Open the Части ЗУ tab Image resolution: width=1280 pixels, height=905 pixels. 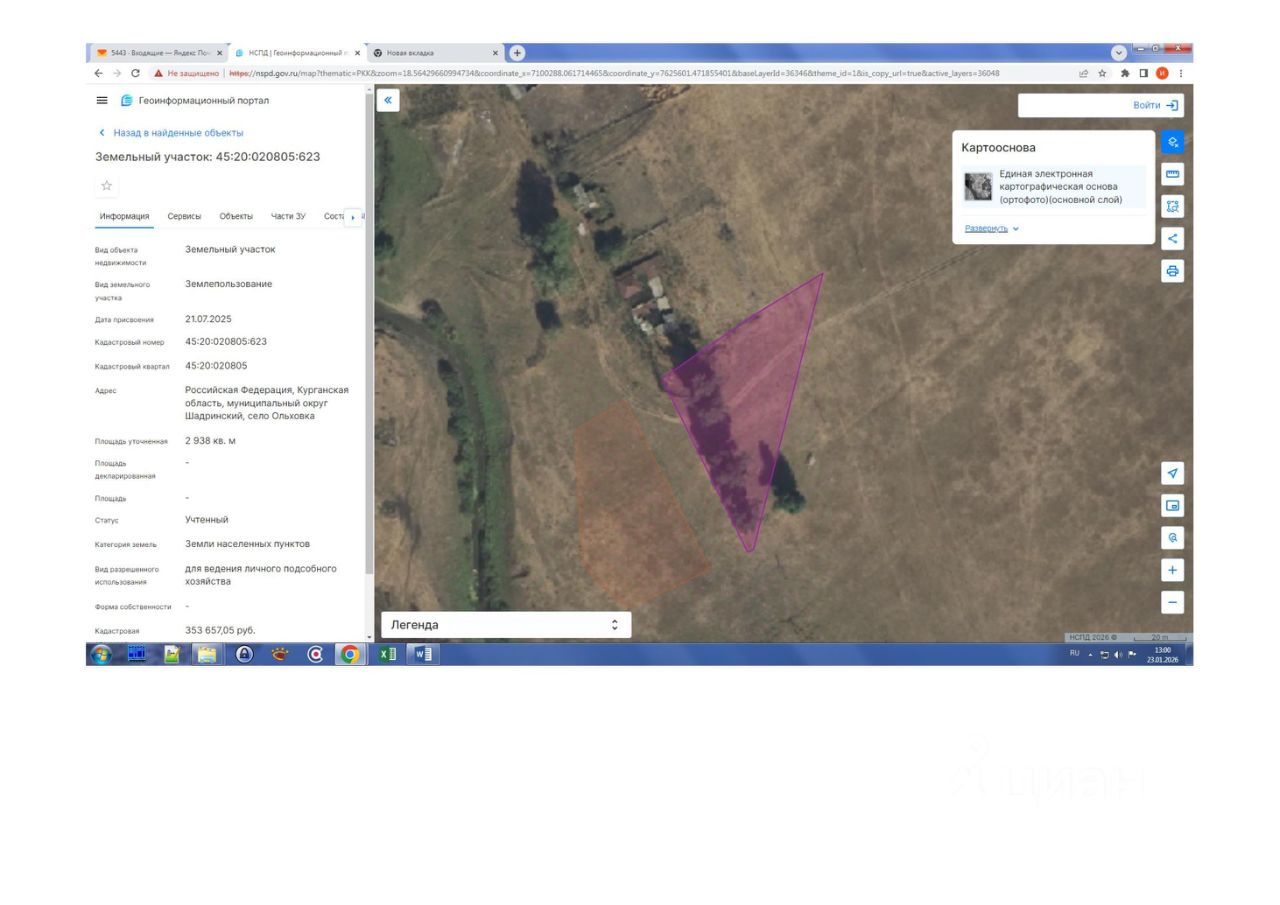pos(288,216)
